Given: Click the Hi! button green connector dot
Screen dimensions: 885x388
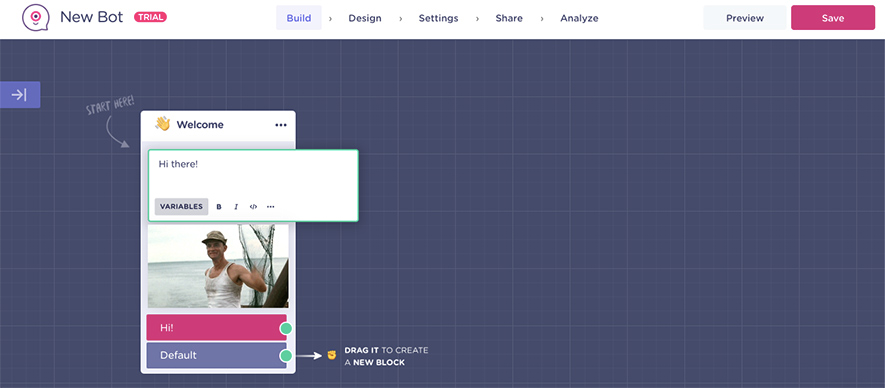Looking at the screenshot, I should (286, 328).
